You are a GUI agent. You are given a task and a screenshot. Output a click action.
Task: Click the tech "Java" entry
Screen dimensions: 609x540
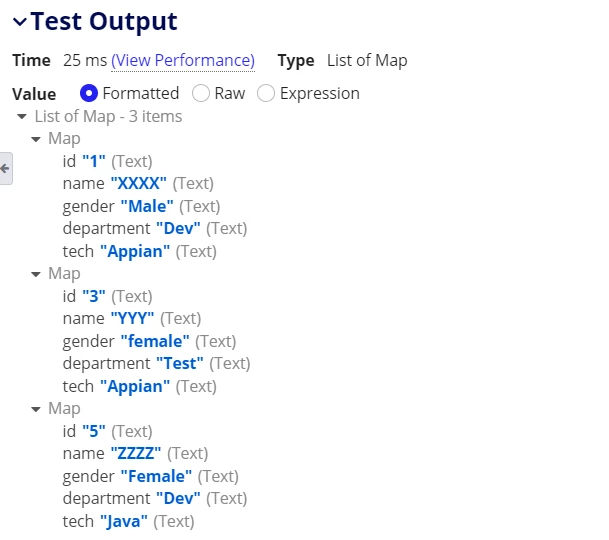[x=129, y=521]
